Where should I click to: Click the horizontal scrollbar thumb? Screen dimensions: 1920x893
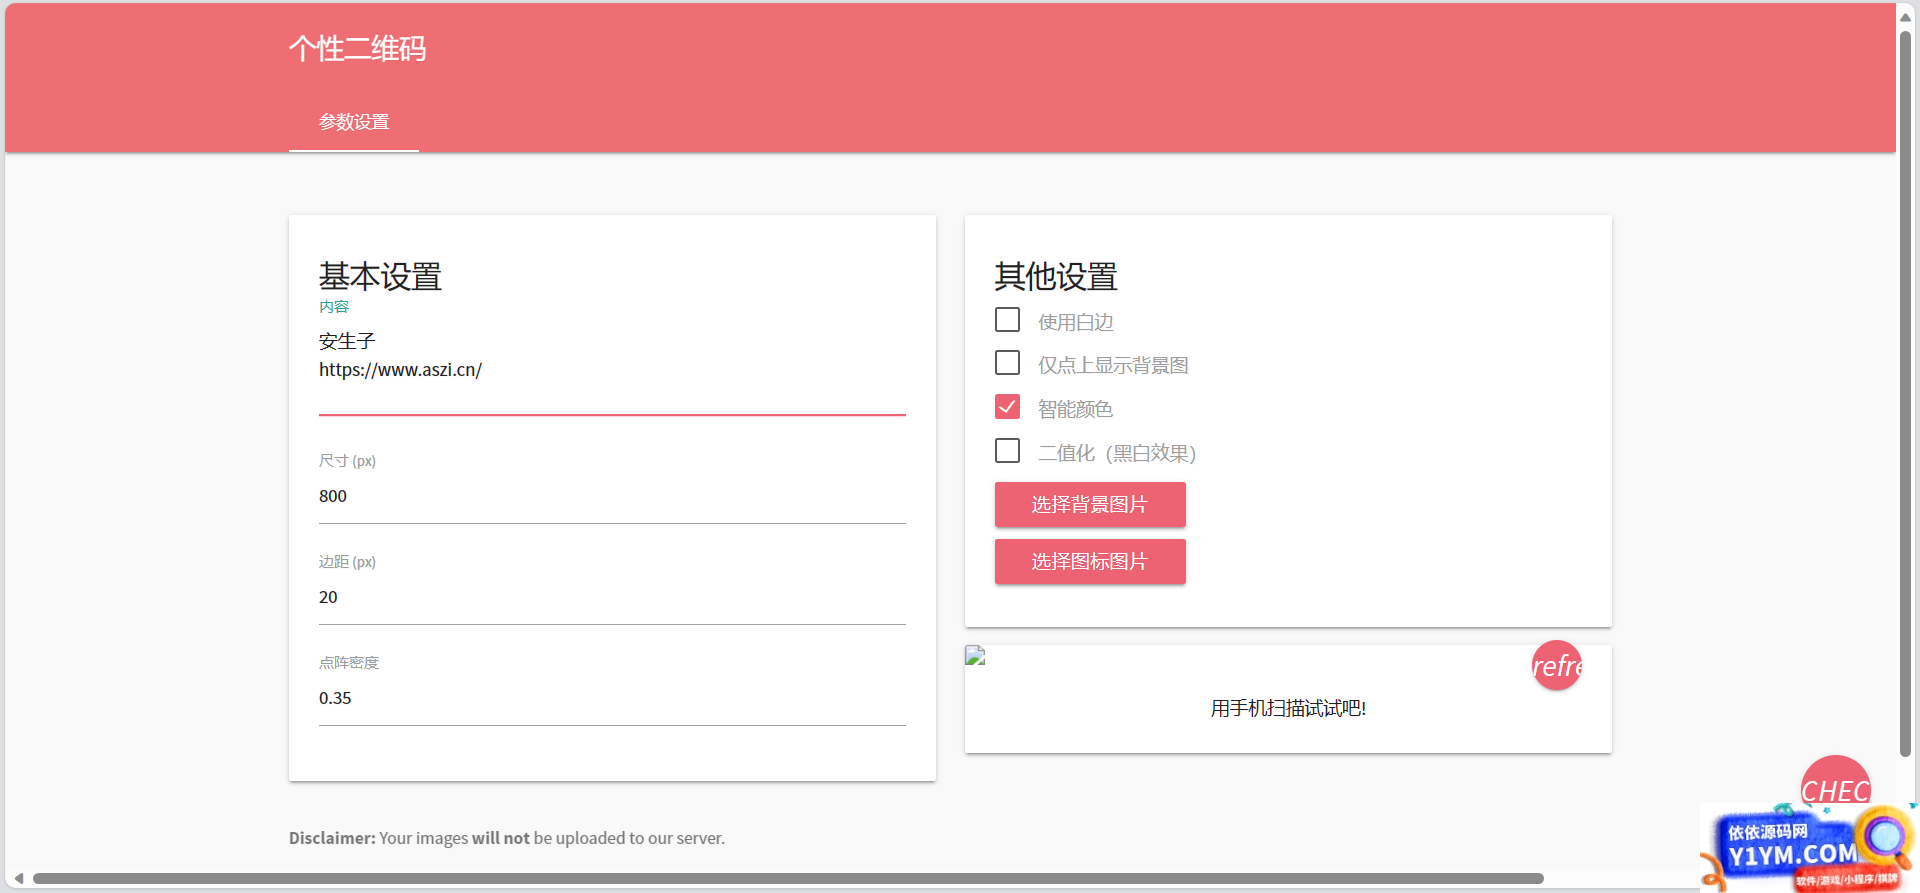coord(788,879)
